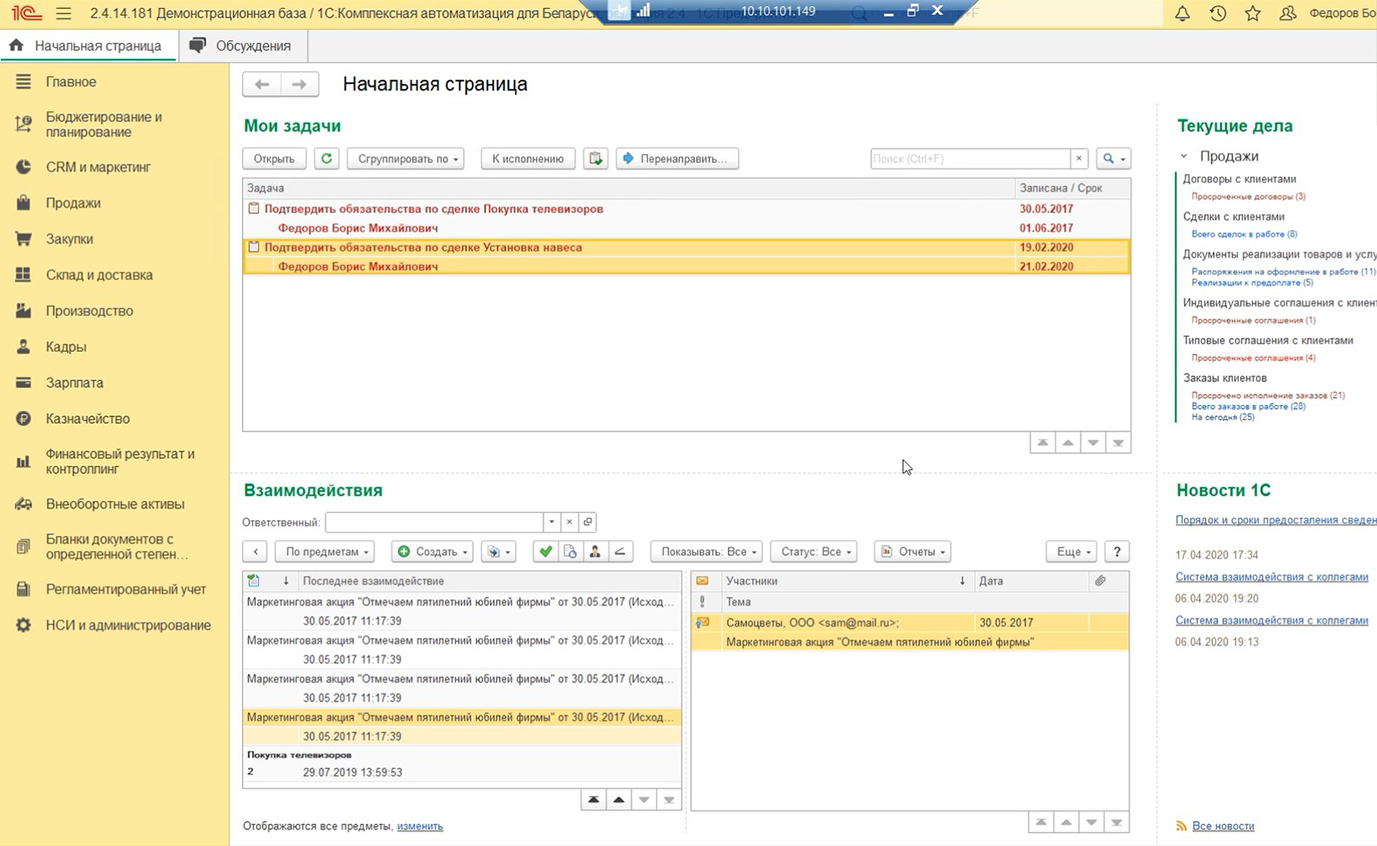Open the Склад и доставка section
Screen dimensions: 1377x846
pos(99,275)
